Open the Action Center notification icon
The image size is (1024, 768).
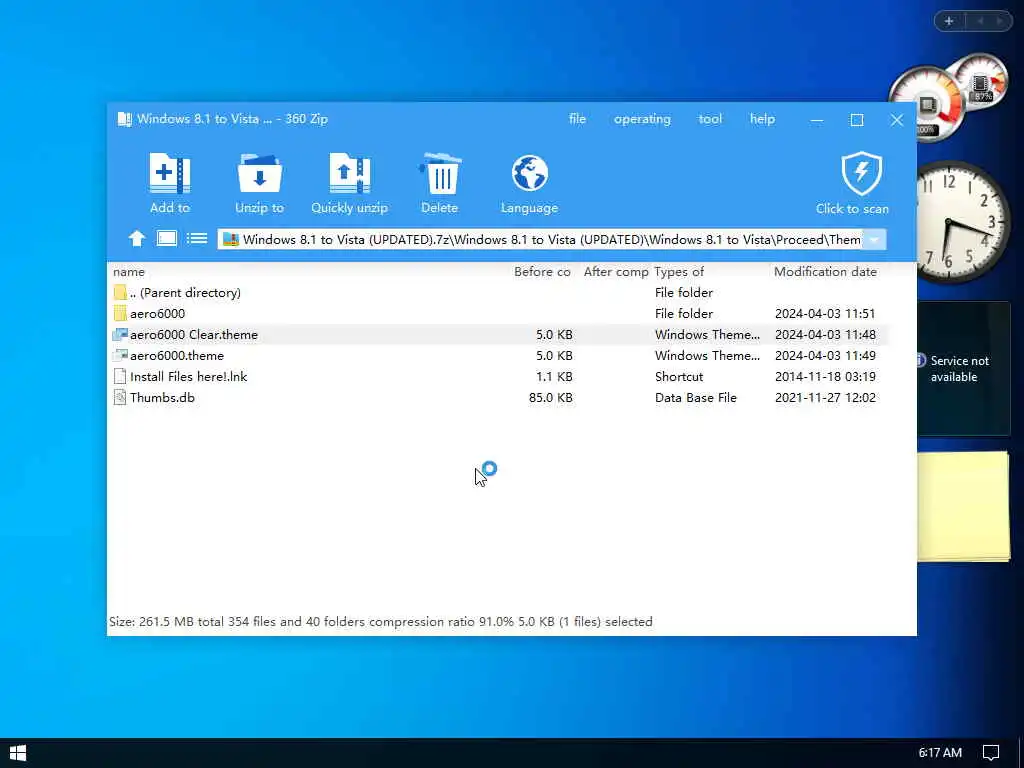(991, 753)
